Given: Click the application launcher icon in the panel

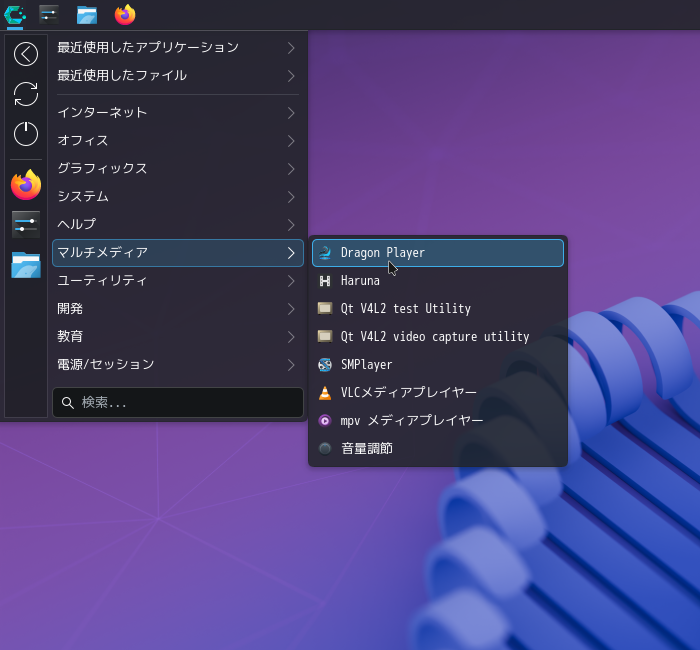Looking at the screenshot, I should coord(15,15).
